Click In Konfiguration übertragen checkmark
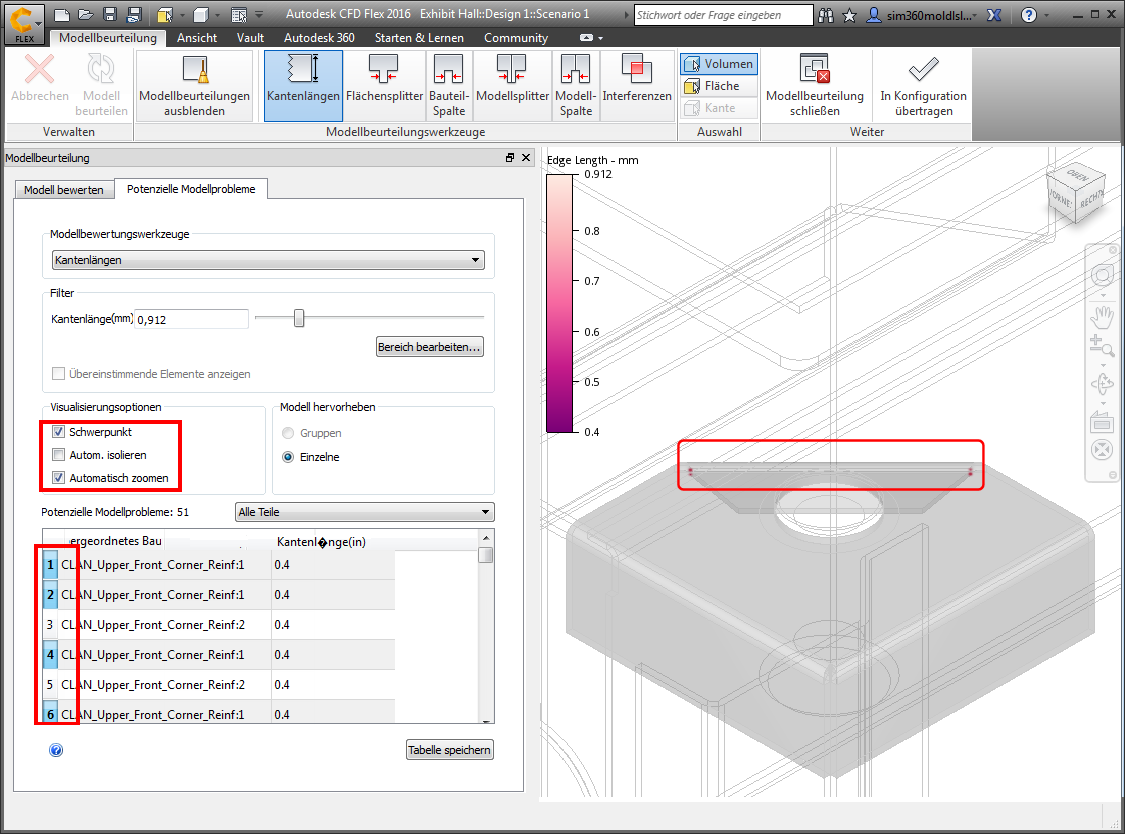The width and height of the screenshot is (1125, 834). tap(923, 69)
